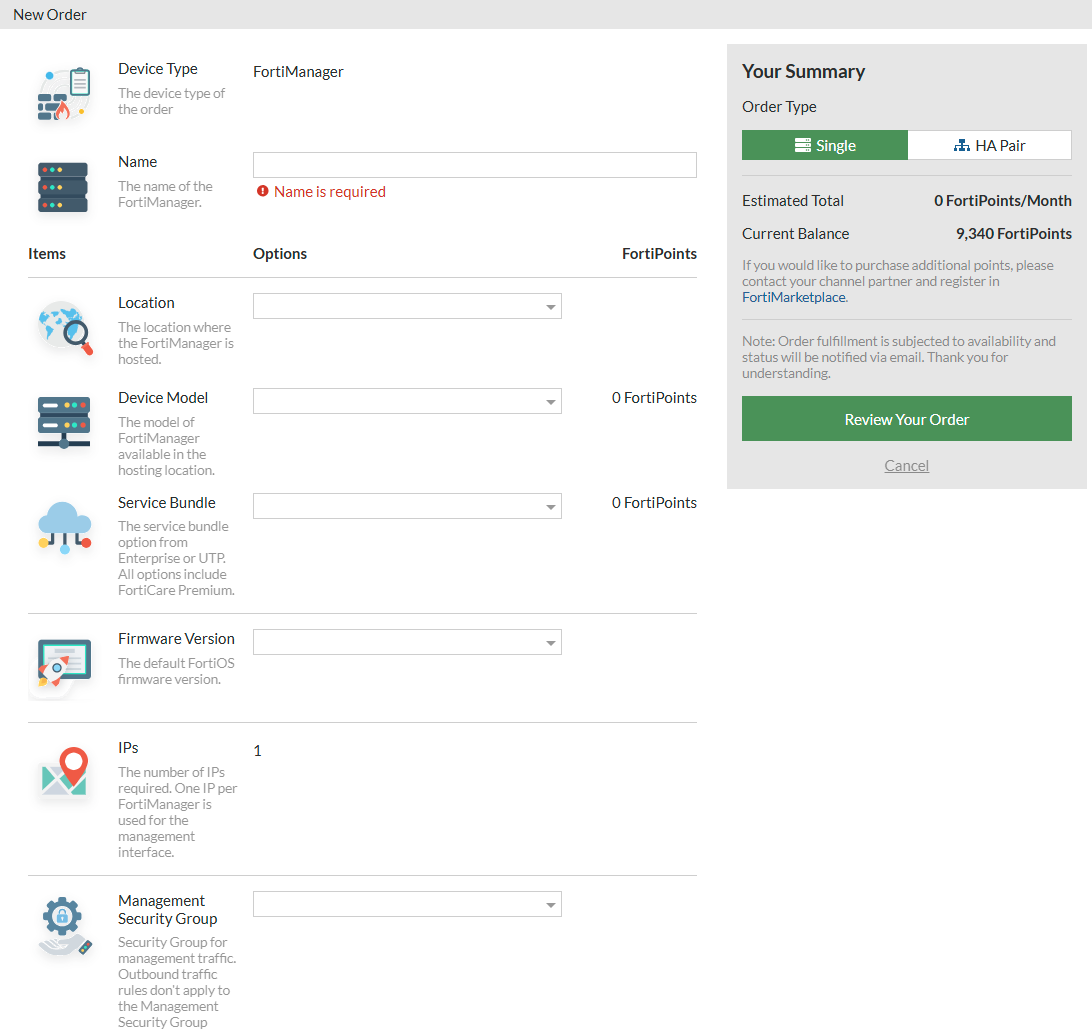Click the 'Items' column header

(x=47, y=253)
